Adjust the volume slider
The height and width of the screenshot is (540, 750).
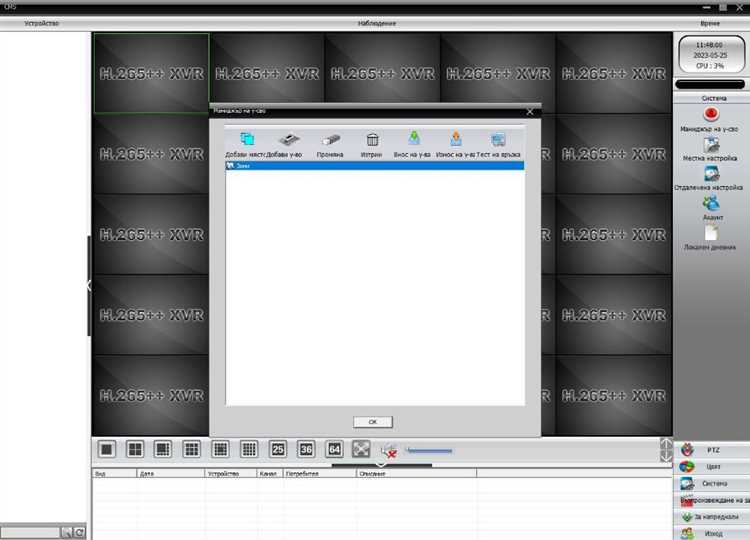(x=429, y=451)
